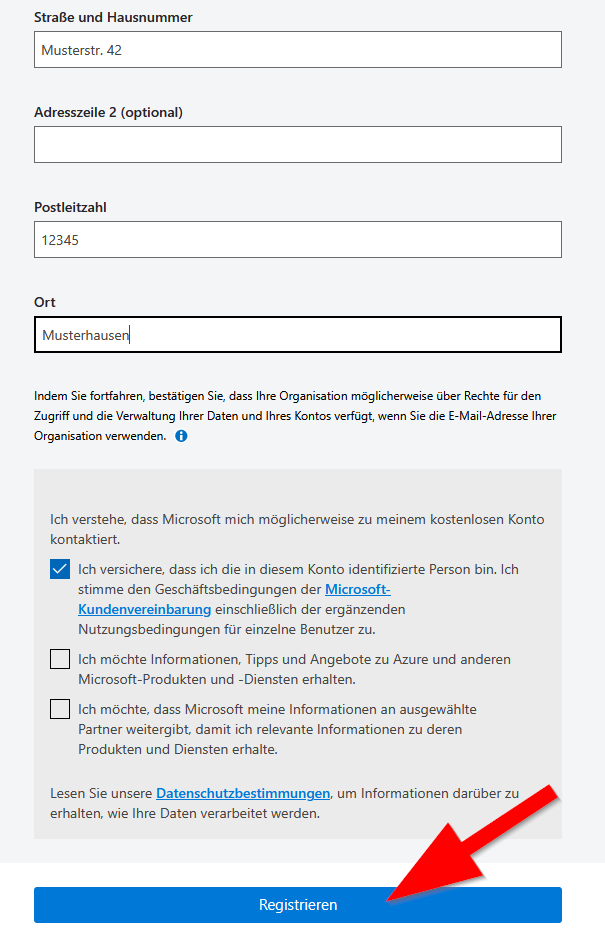Click the Adresszeile 2 (optional) label
The image size is (605, 939).
click(x=110, y=112)
